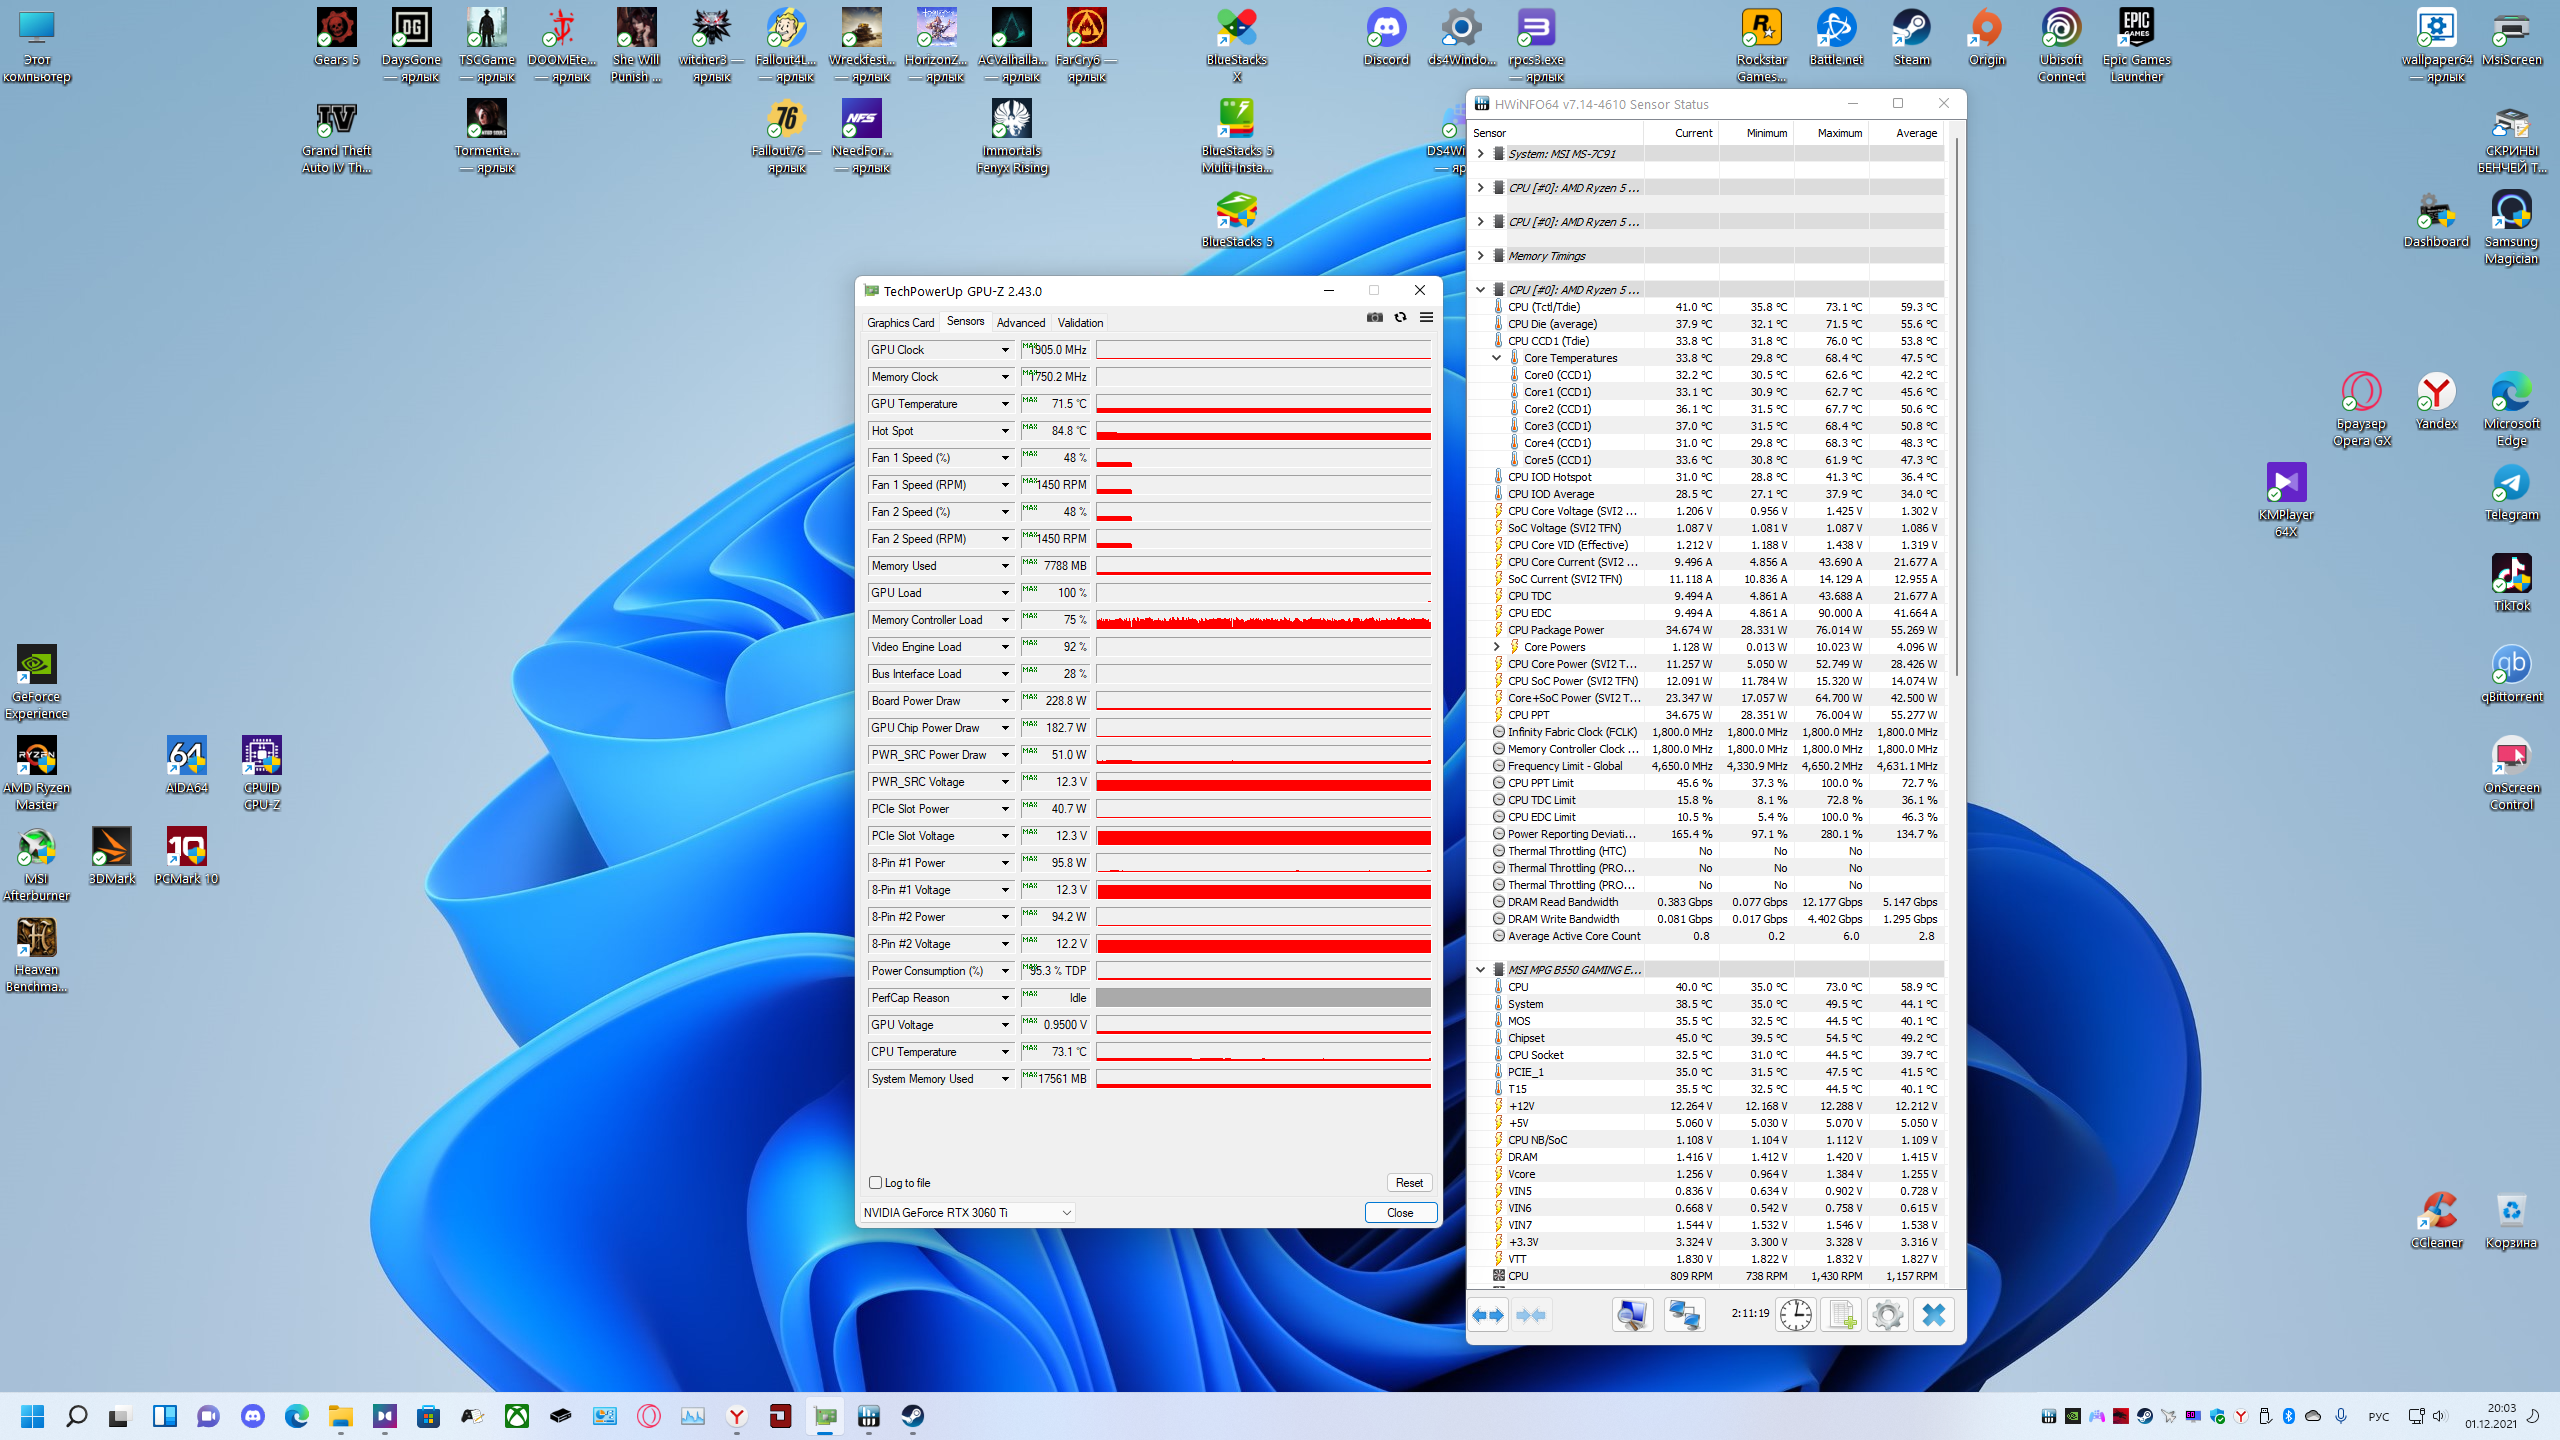Image resolution: width=2560 pixels, height=1440 pixels.
Task: Expand Core Powers tree node
Action: tap(1497, 647)
